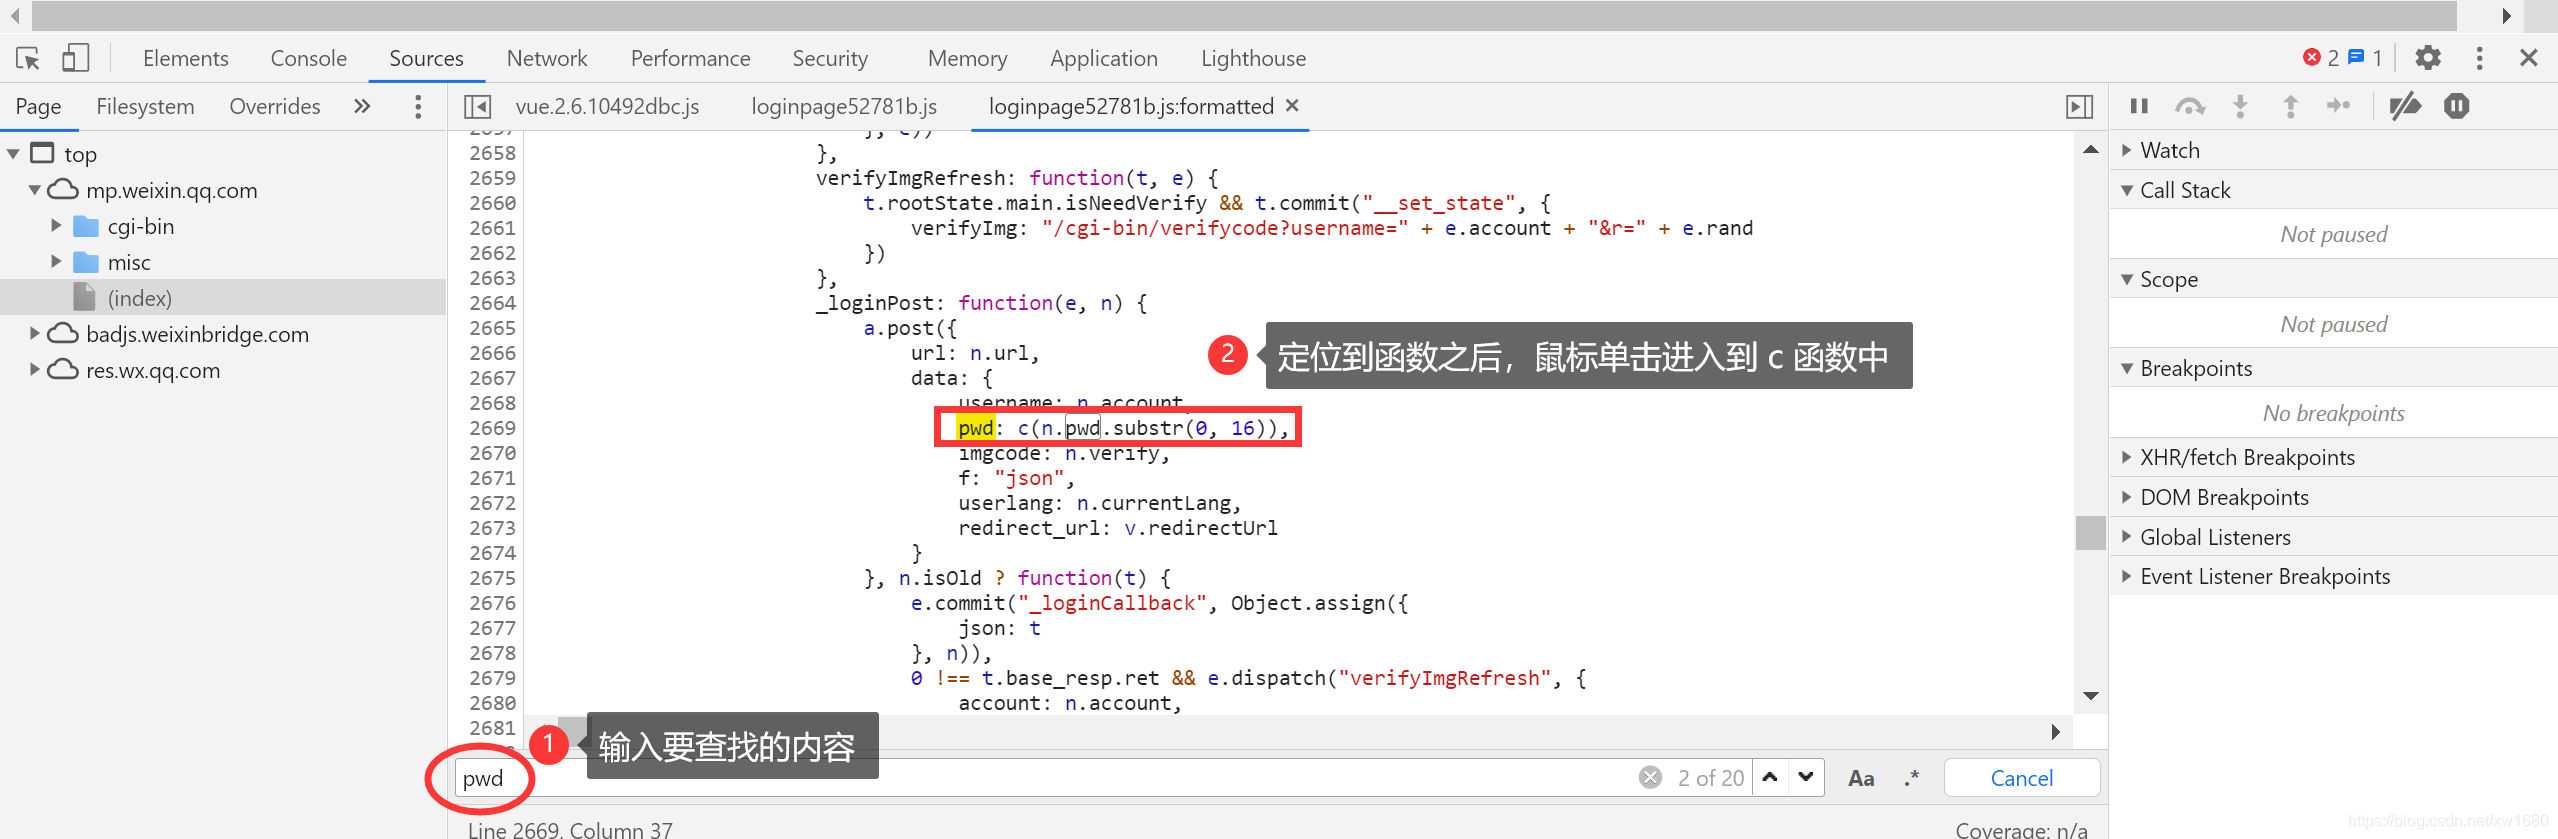Toggle match case Aa option
Image resolution: width=2558 pixels, height=839 pixels.
coord(1861,778)
